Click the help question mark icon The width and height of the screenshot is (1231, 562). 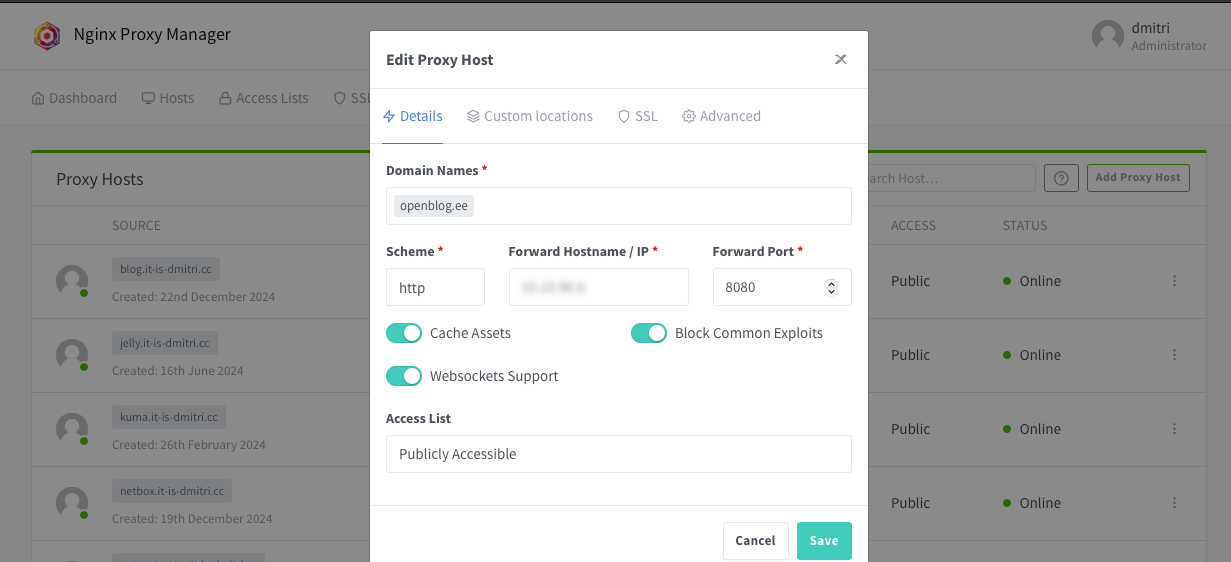pos(1061,178)
